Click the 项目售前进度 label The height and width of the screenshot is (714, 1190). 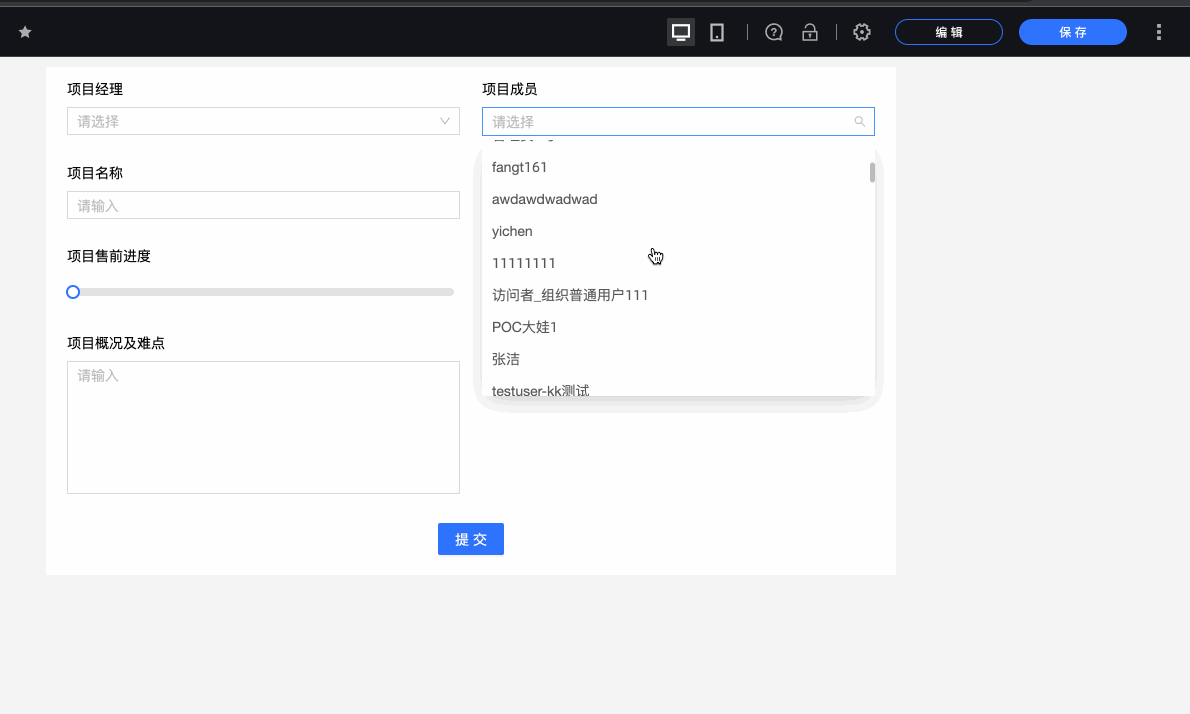109,256
